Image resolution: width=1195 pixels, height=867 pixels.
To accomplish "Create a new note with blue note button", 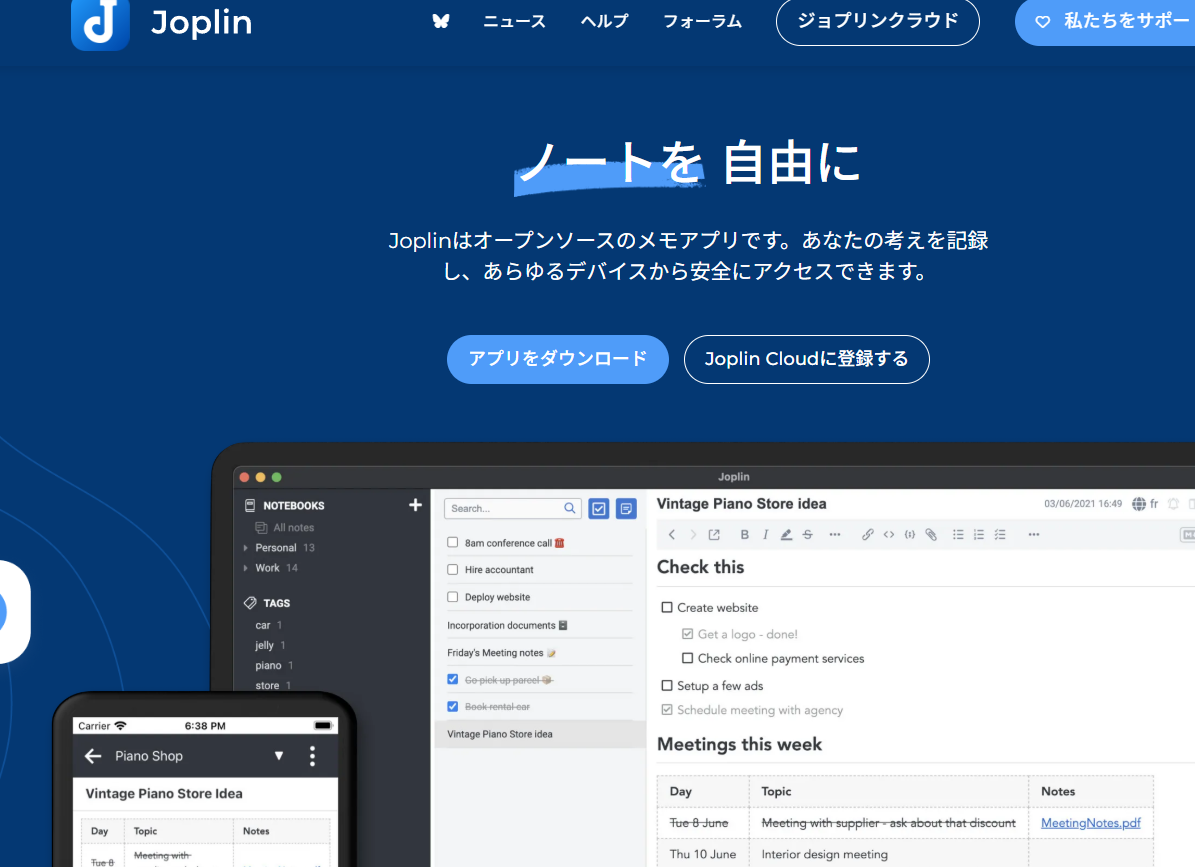I will pos(626,509).
